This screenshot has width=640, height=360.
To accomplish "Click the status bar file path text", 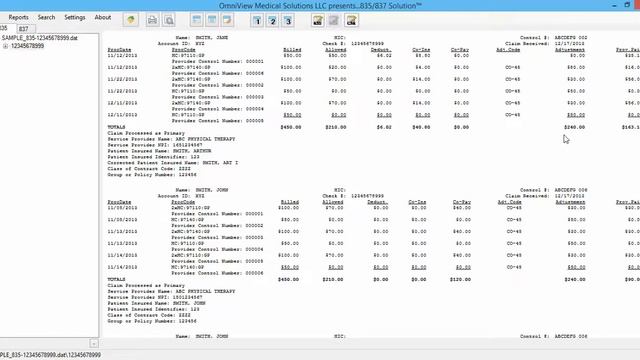I will 50,355.
